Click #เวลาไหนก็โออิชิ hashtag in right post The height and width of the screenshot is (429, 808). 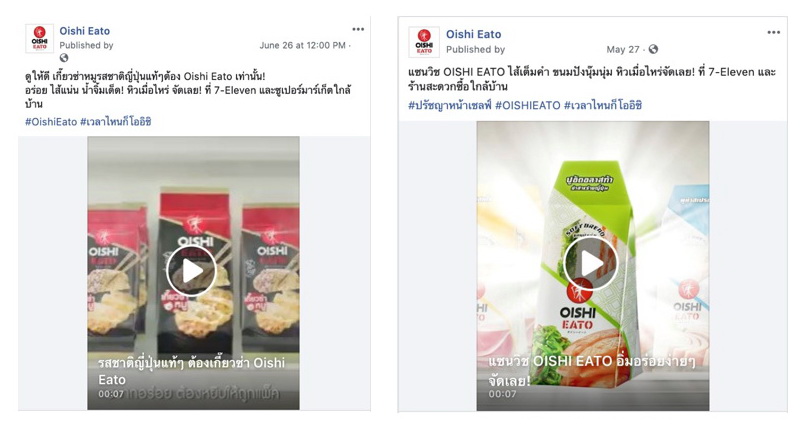603,106
